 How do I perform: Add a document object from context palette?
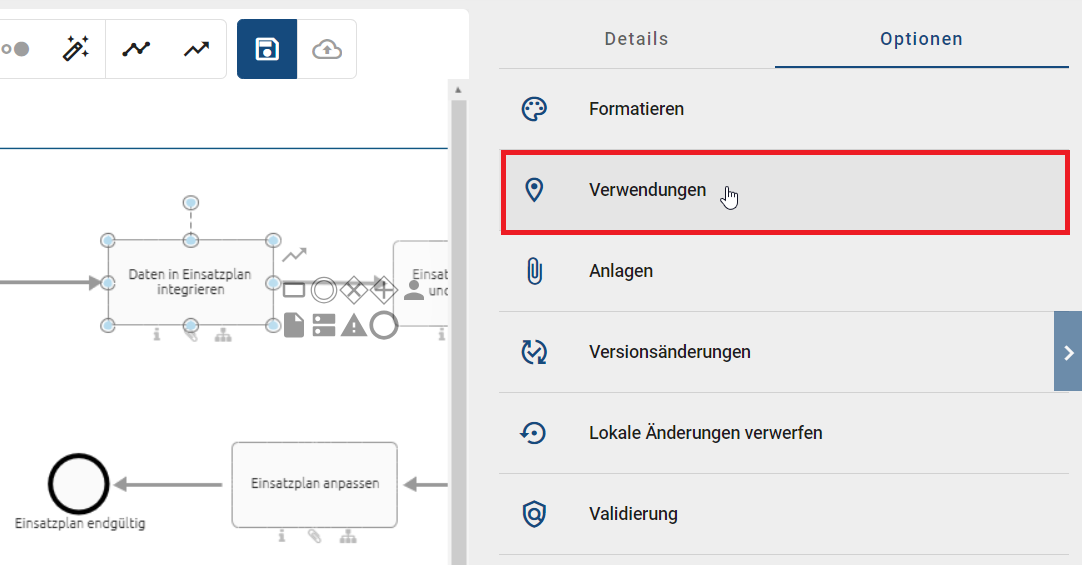[x=294, y=325]
